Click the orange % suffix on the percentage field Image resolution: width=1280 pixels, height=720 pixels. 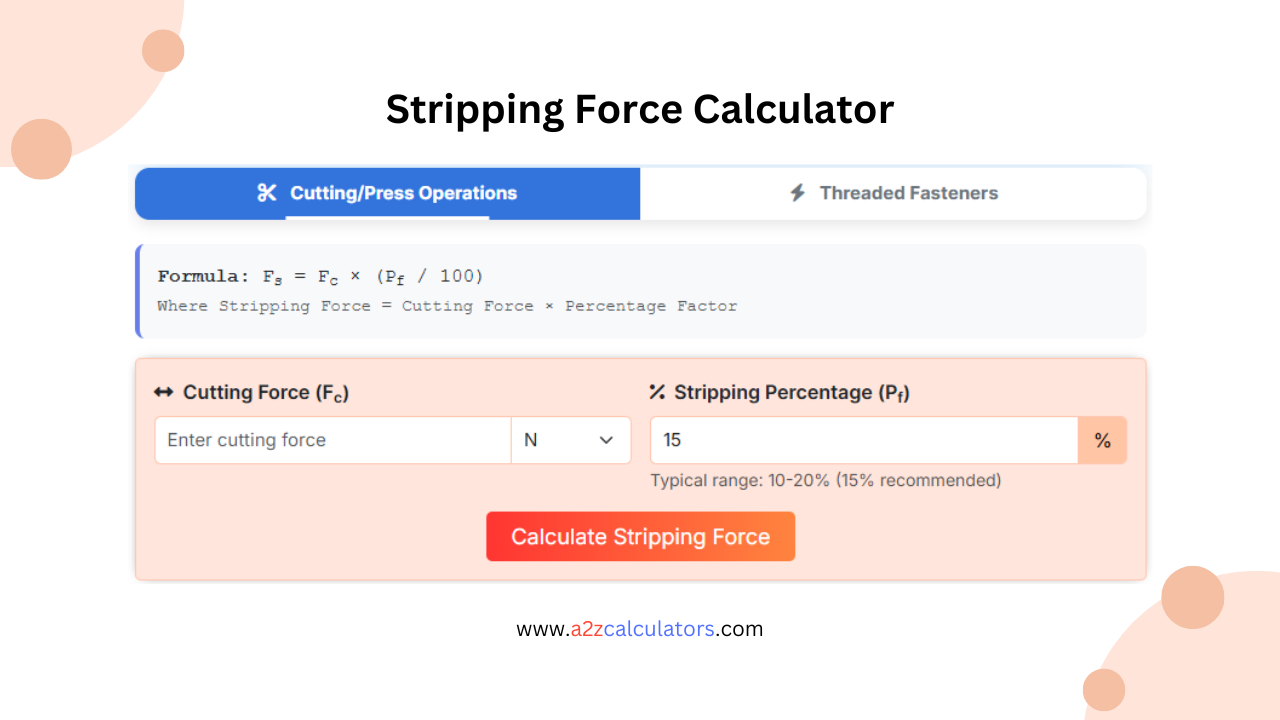pyautogui.click(x=1102, y=440)
